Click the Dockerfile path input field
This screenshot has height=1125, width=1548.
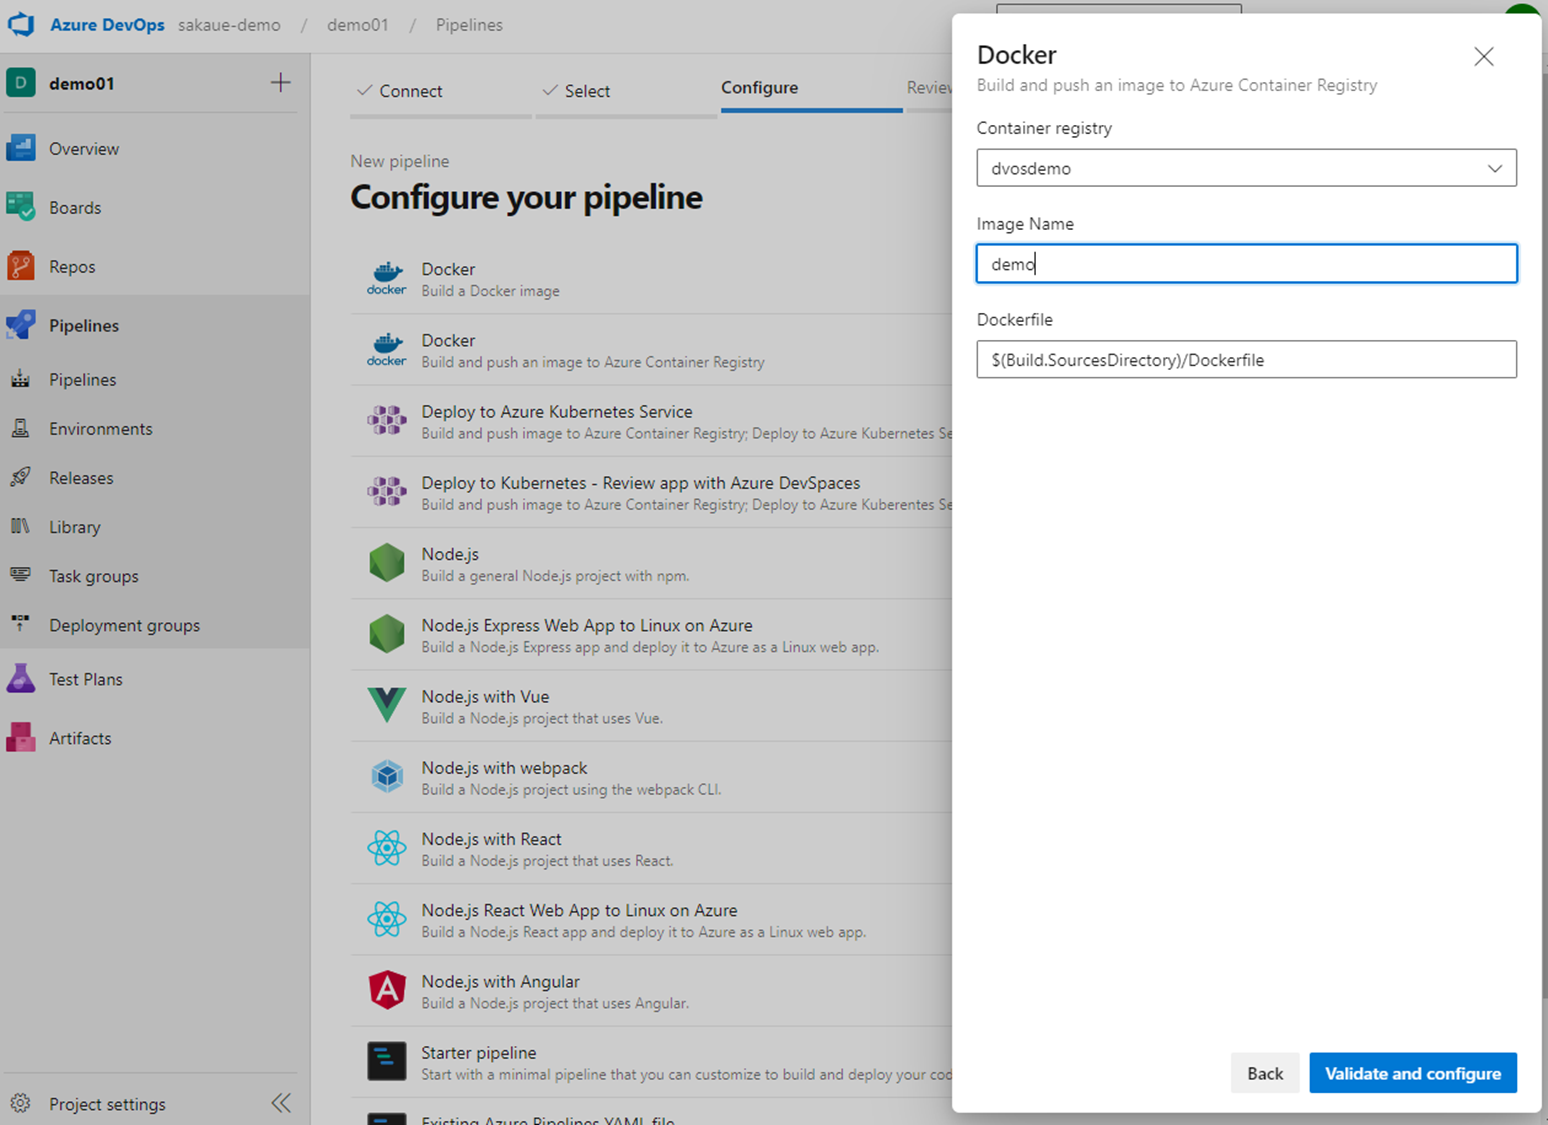[1247, 360]
